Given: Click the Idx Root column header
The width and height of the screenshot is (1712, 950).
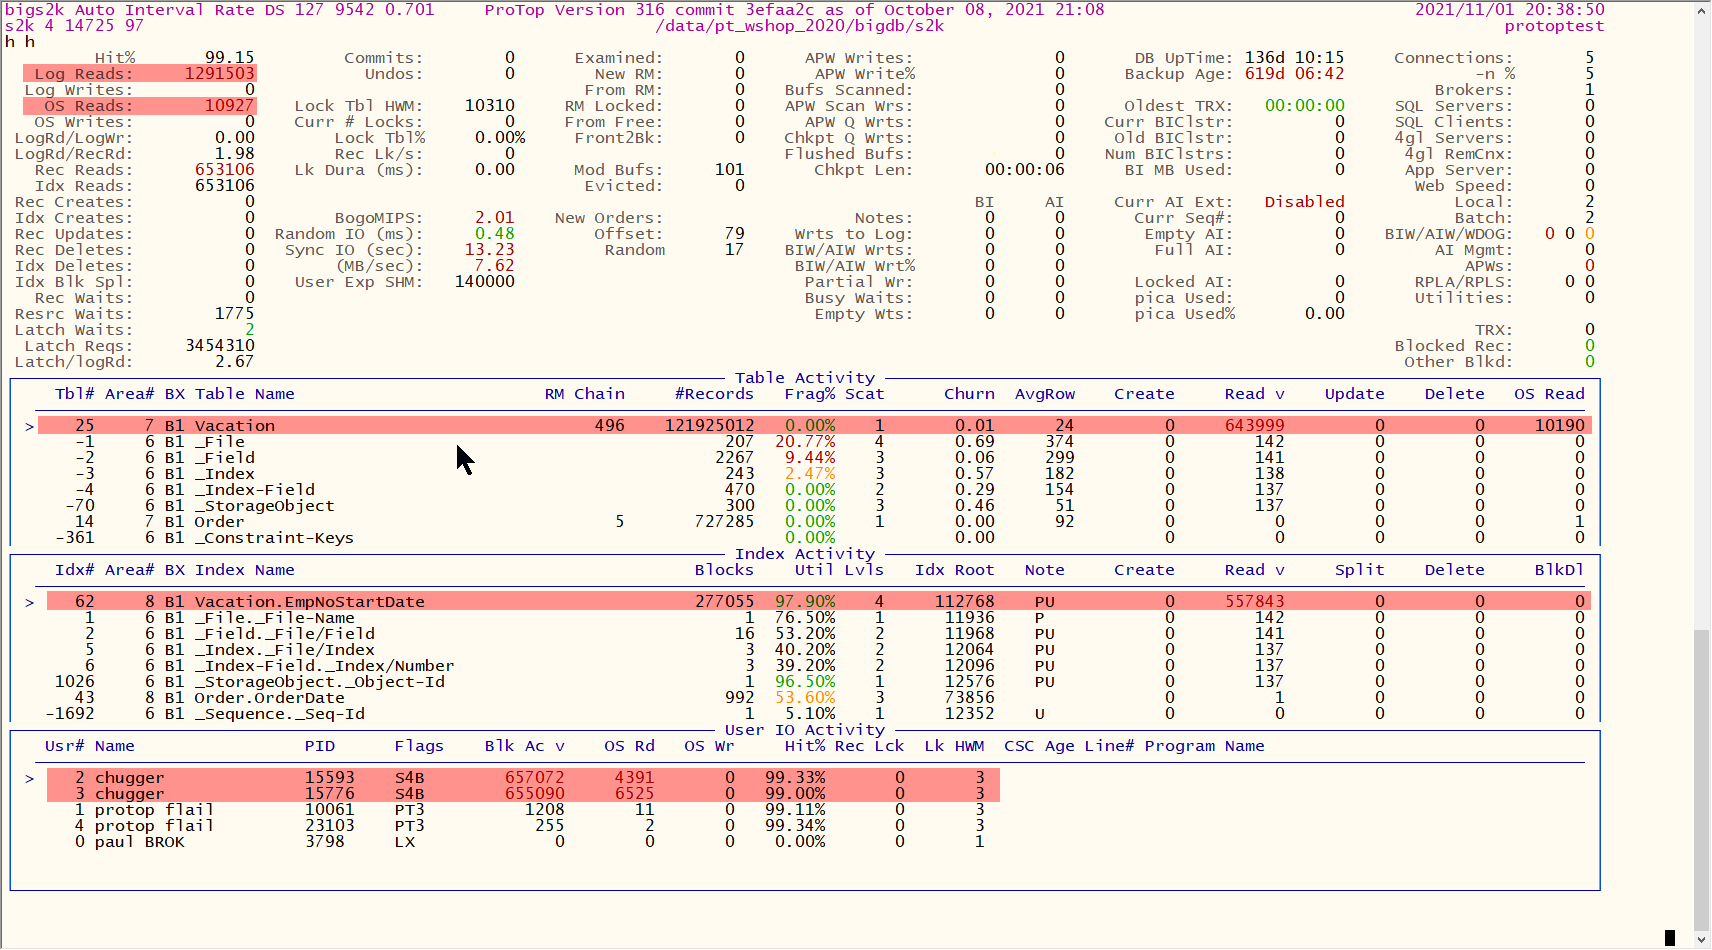Looking at the screenshot, I should click(x=955, y=570).
